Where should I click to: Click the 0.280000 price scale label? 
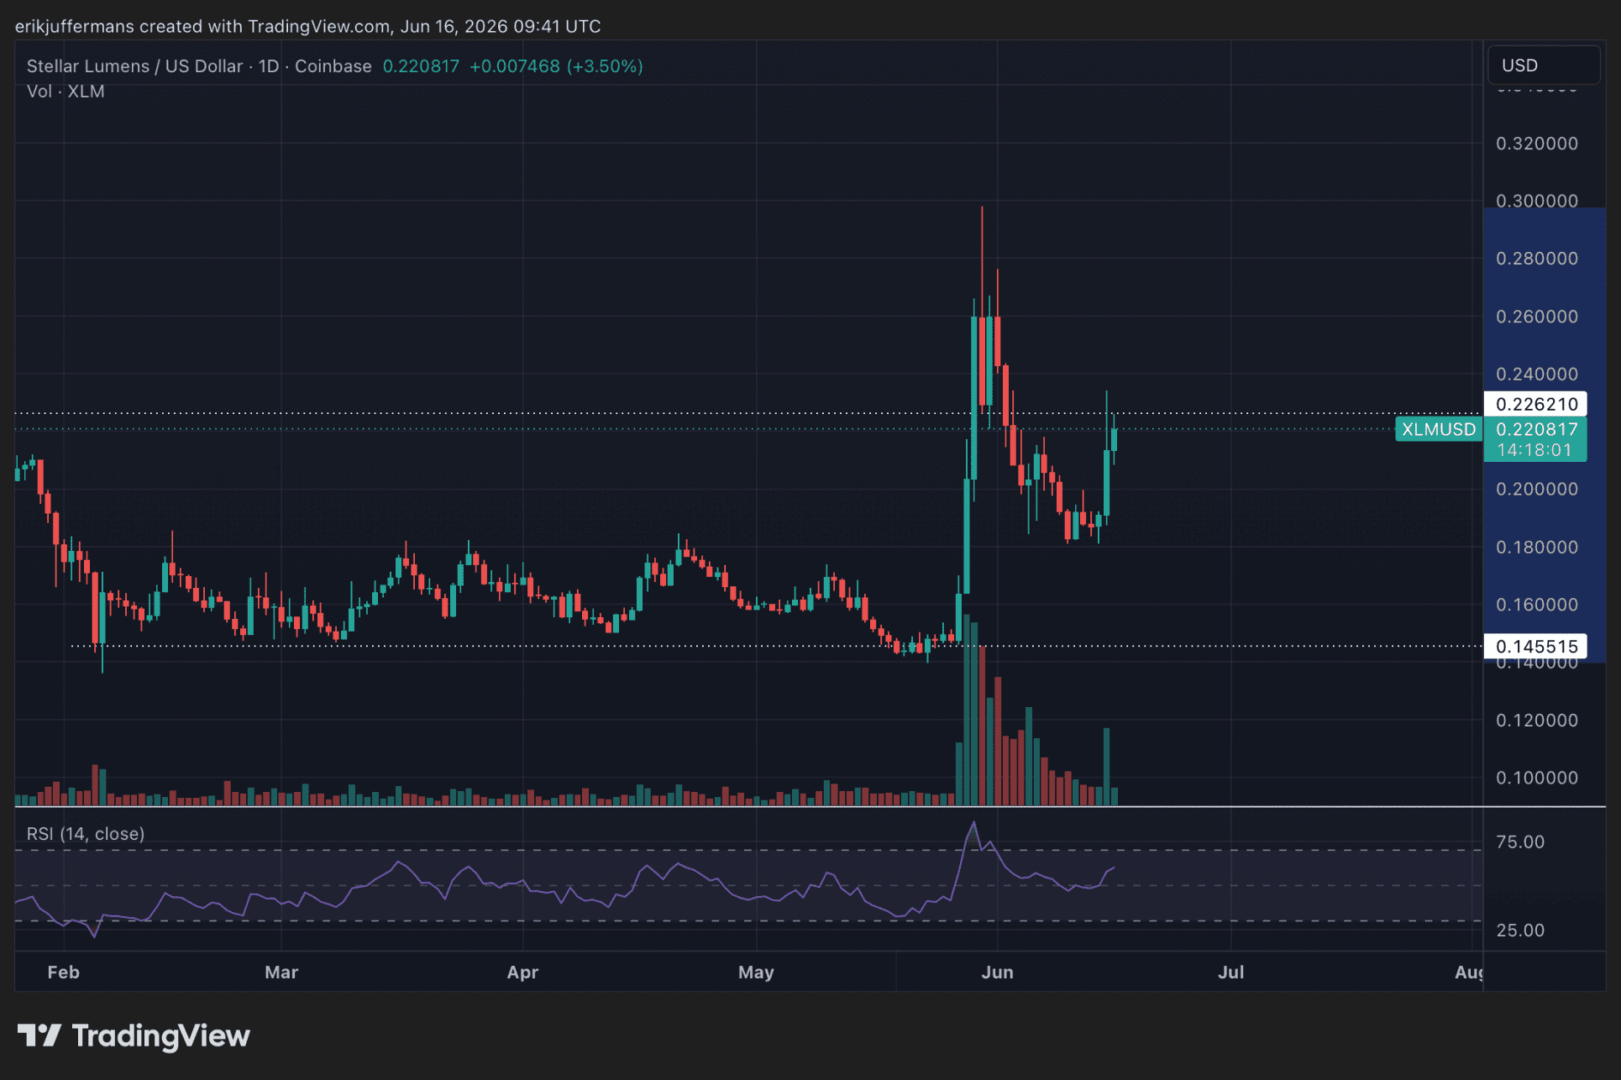1536,259
